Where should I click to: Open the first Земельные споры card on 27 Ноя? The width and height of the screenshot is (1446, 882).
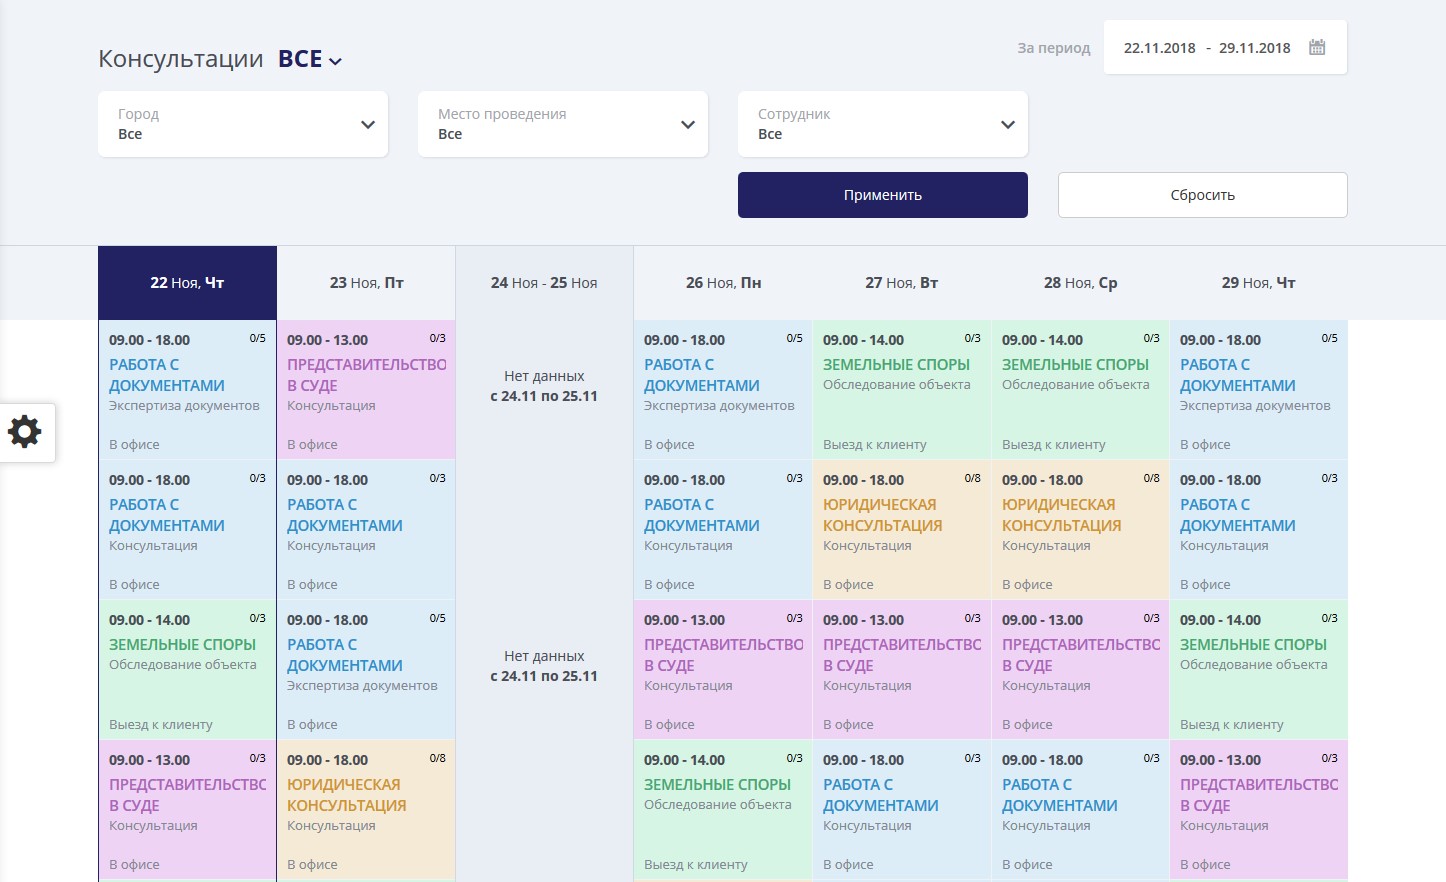pos(901,390)
